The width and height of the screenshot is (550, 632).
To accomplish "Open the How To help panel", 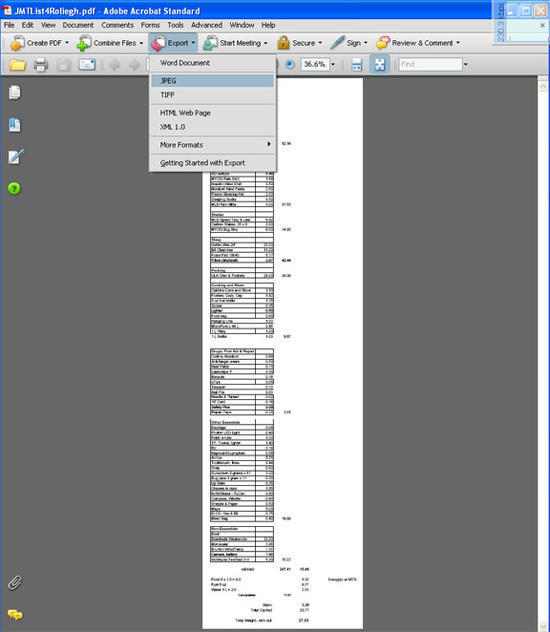I will (14, 188).
